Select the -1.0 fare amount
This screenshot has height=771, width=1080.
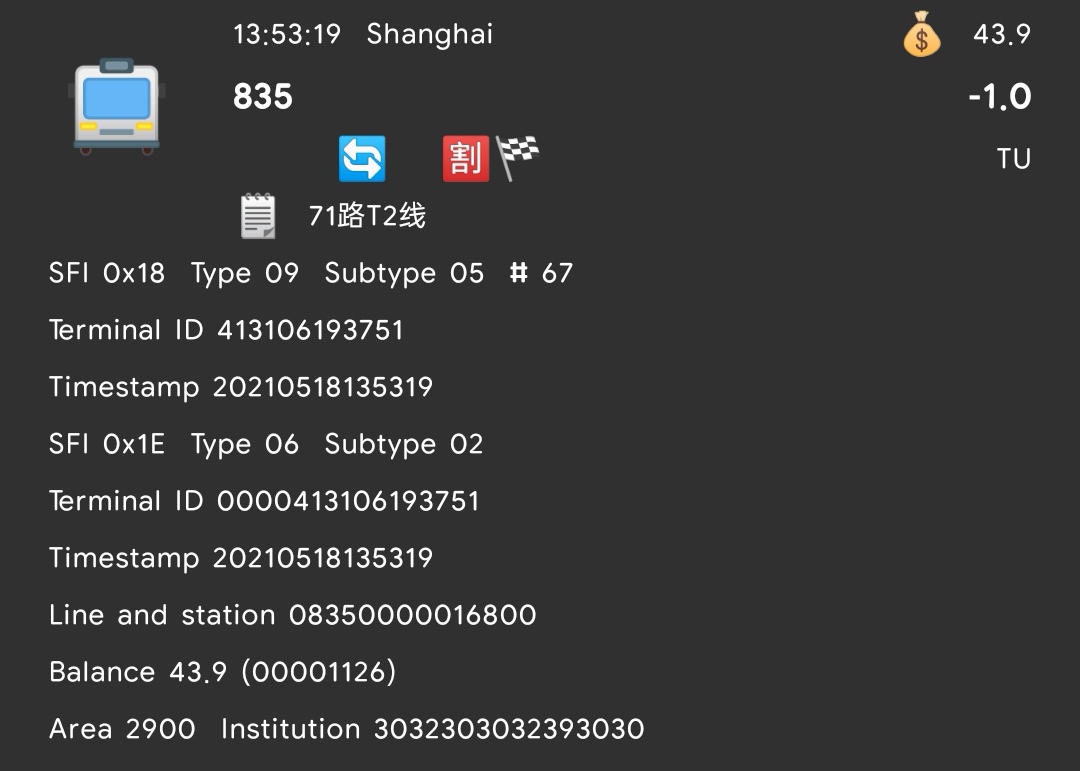coord(999,97)
